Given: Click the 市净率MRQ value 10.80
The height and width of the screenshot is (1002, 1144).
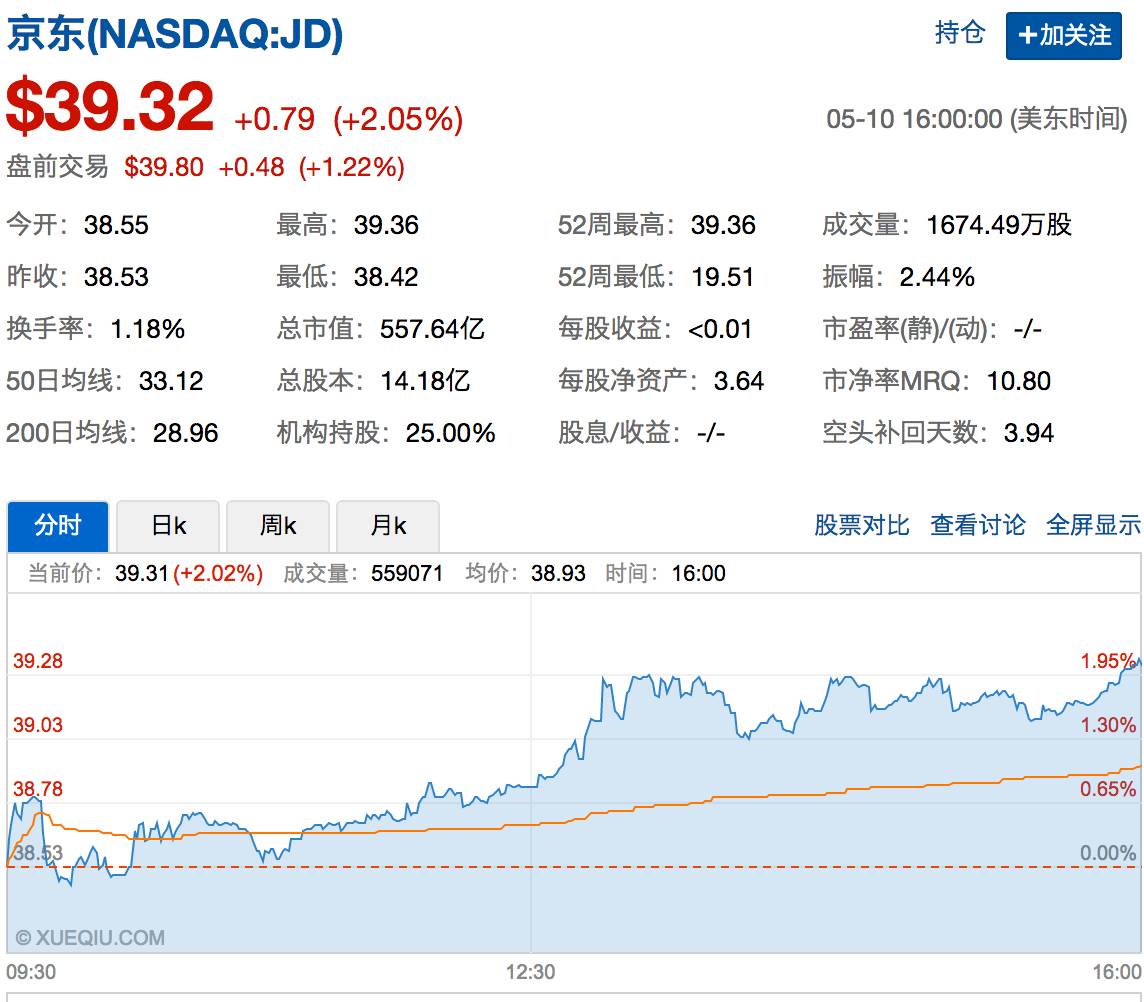Looking at the screenshot, I should [x=1019, y=380].
